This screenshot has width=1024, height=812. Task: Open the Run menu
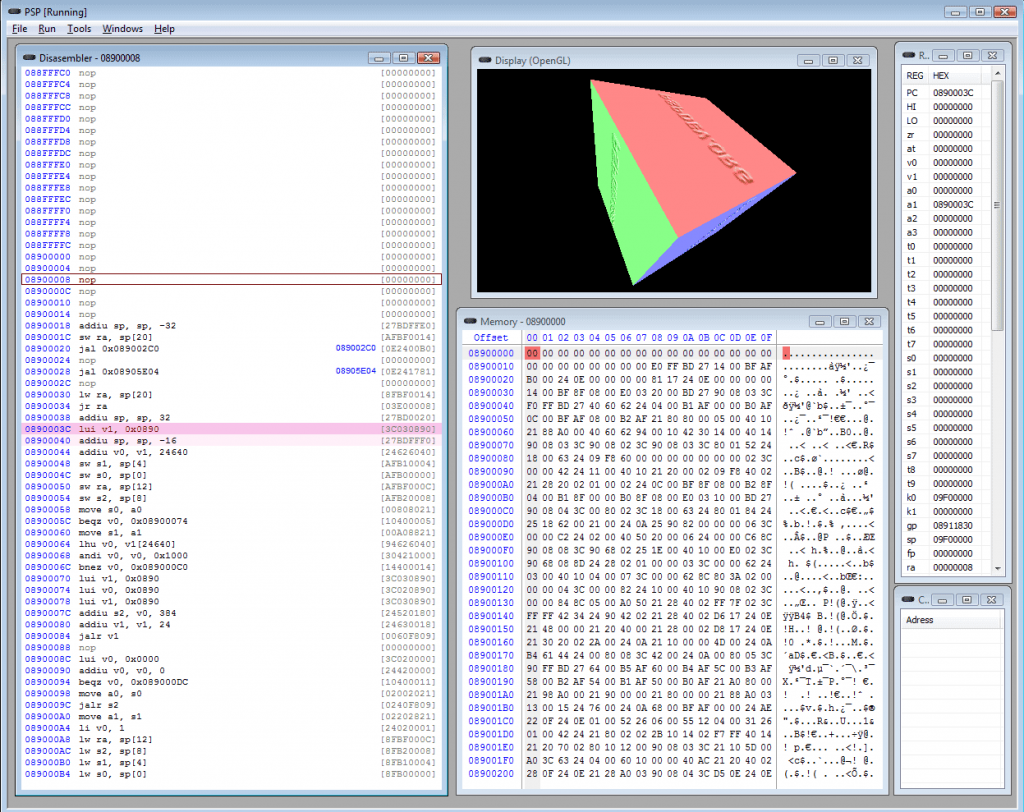point(47,29)
